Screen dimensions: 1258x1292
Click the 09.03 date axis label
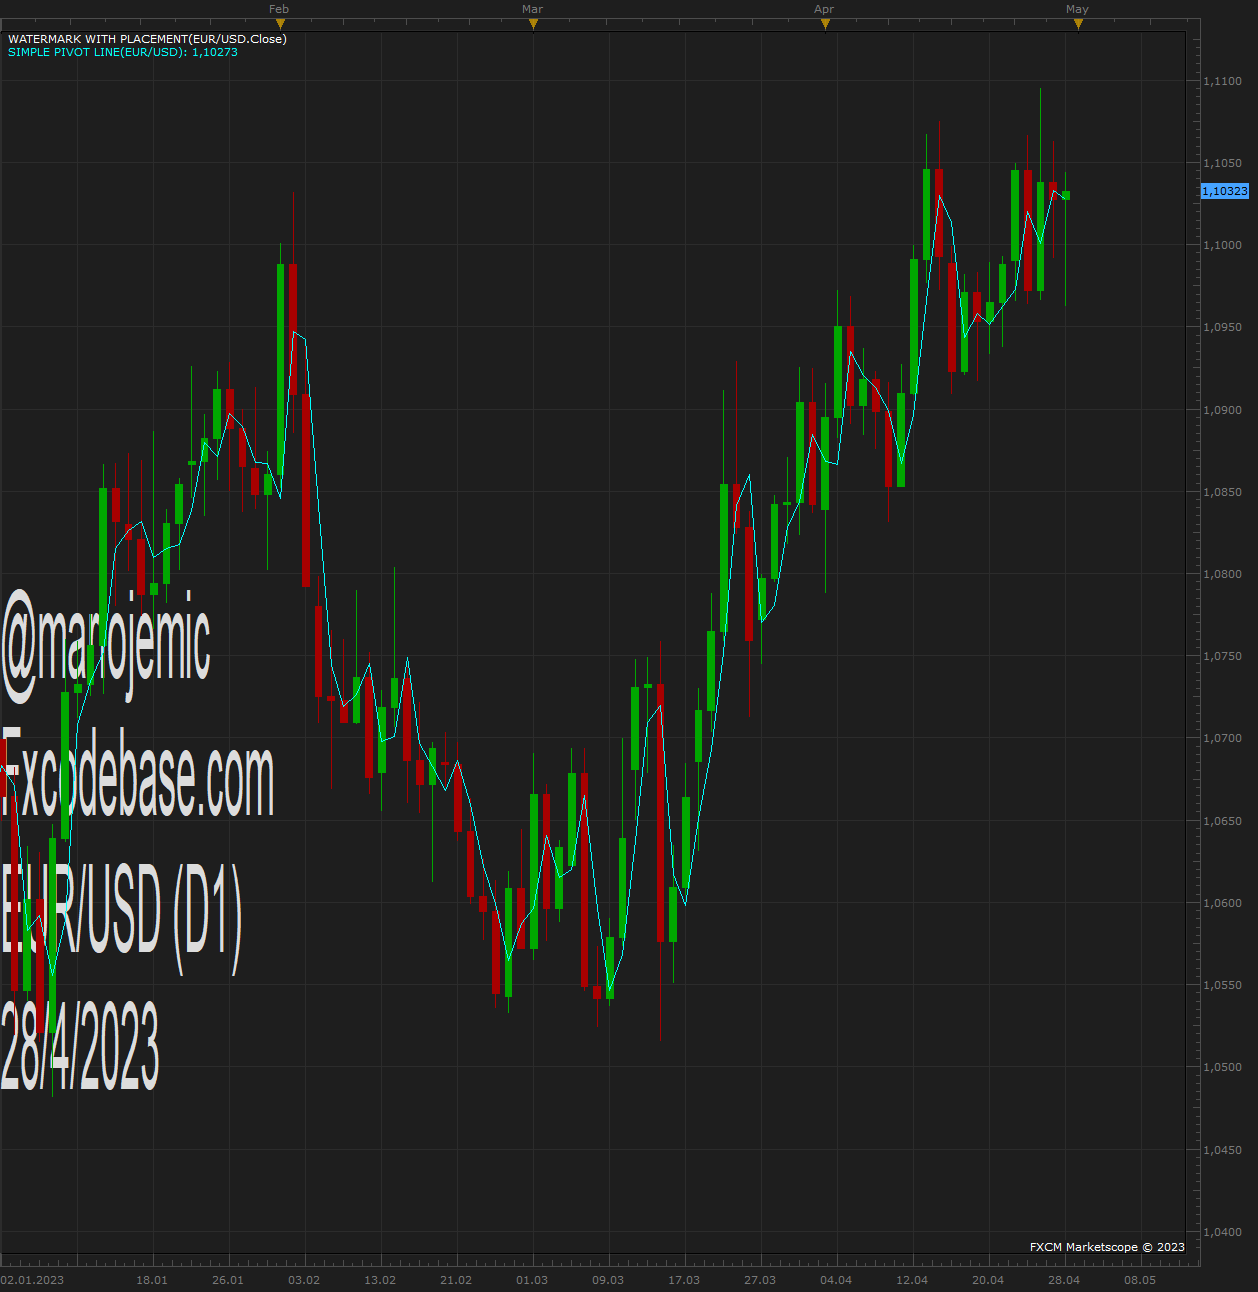(608, 1280)
